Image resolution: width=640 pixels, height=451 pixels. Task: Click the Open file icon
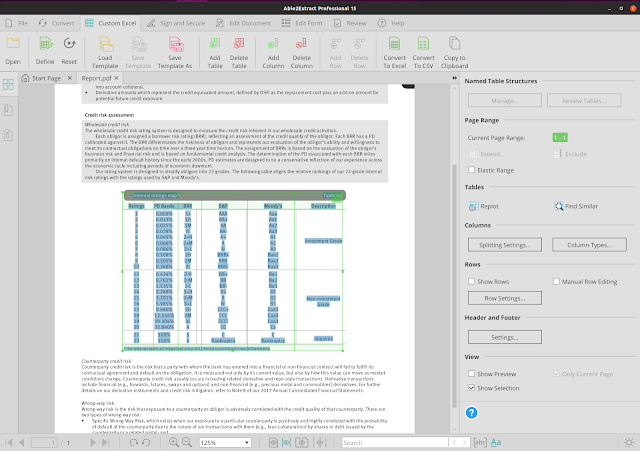pos(13,44)
